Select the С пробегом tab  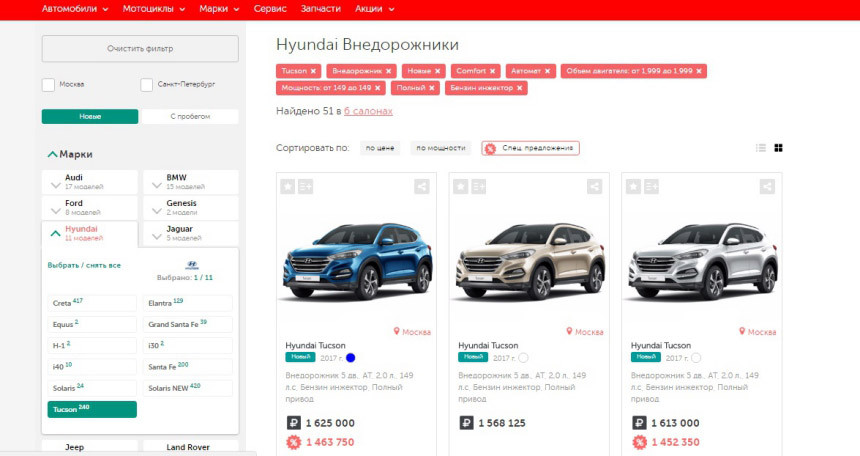(x=190, y=116)
